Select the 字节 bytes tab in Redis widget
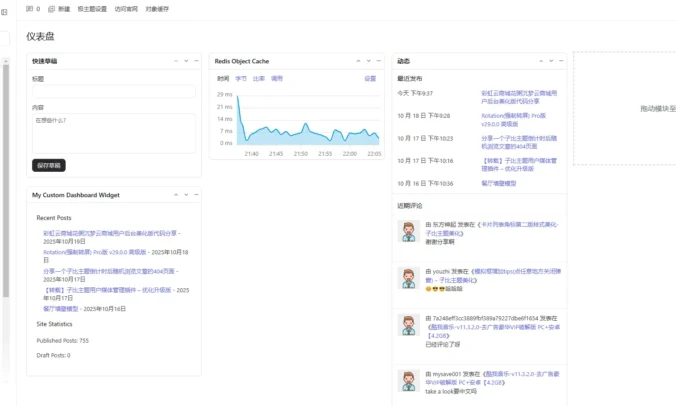 pos(241,78)
